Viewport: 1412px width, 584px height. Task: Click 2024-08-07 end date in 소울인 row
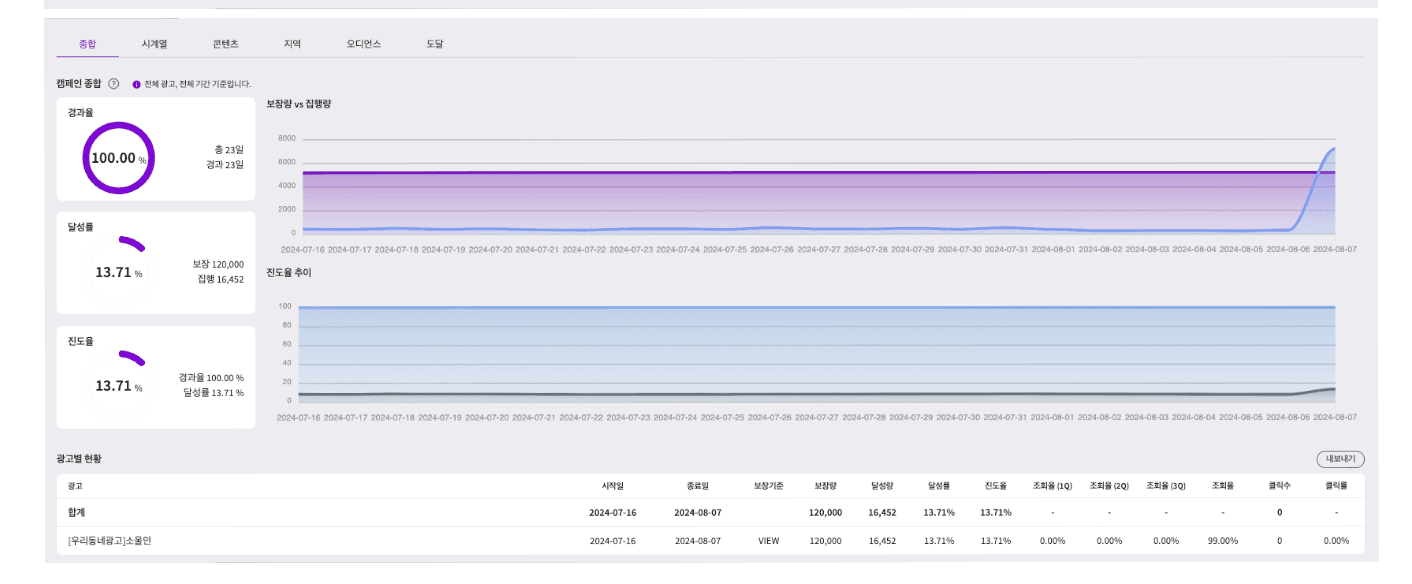[697, 540]
